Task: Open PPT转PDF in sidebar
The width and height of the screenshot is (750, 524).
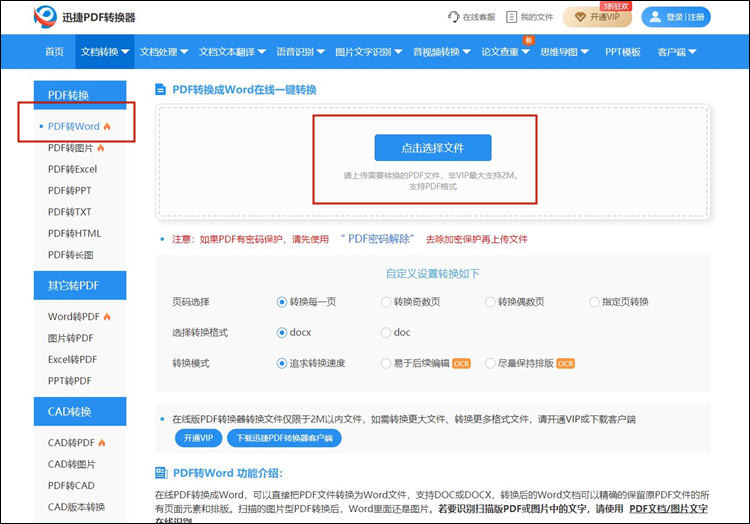Action: [x=69, y=381]
